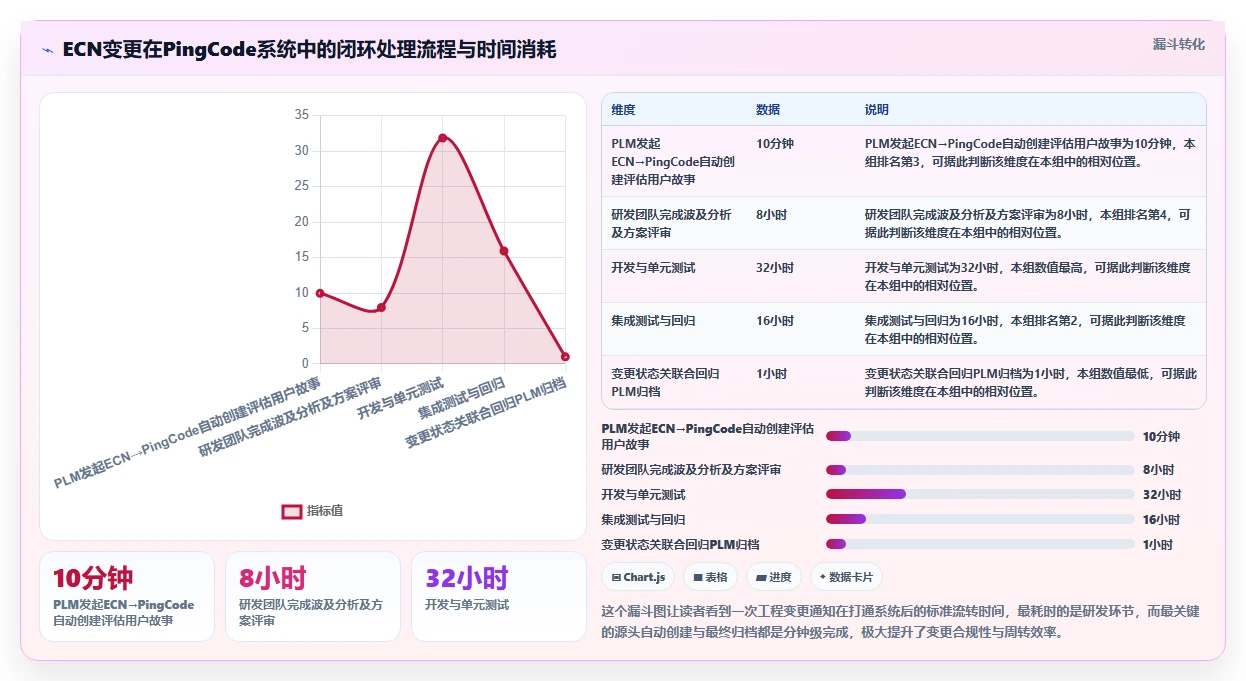This screenshot has height=681, width=1246.
Task: Select the 表格 tag chip
Action: 710,577
